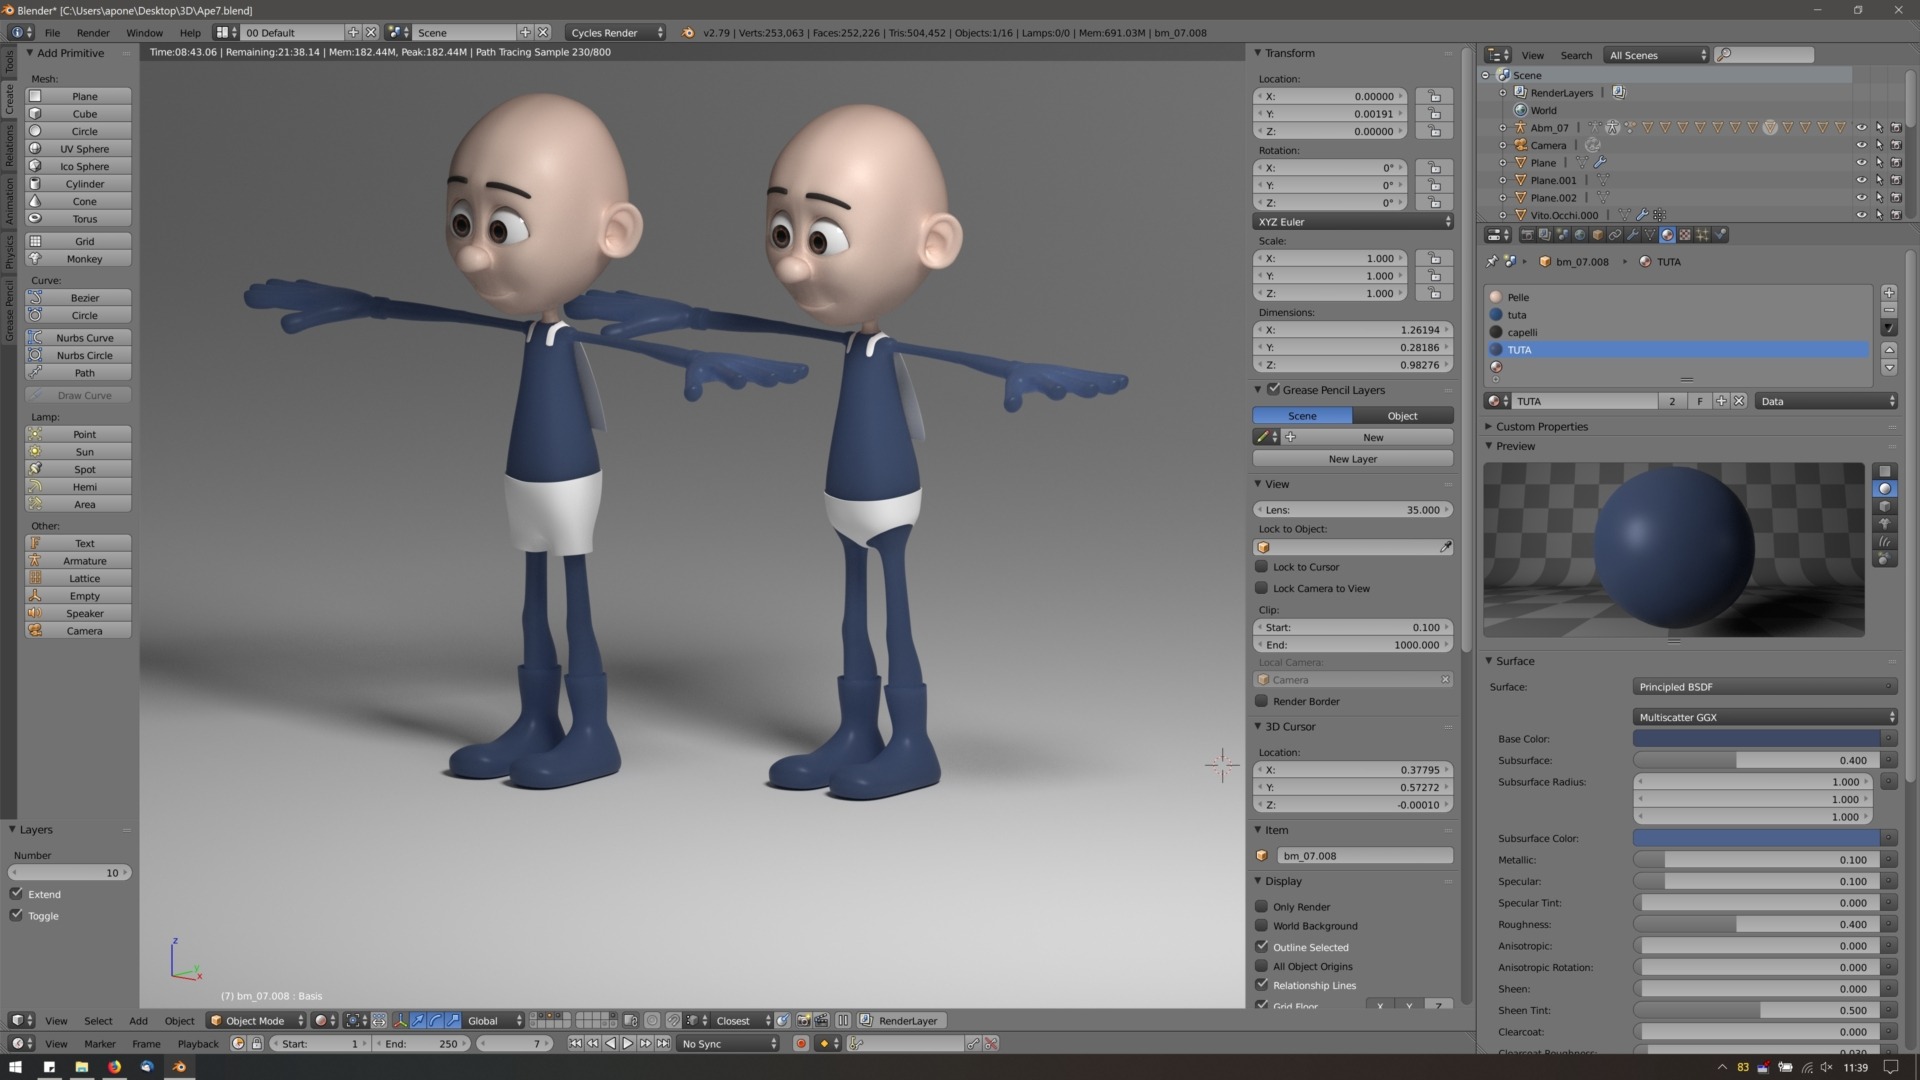Toggle selectability arrow for Abm_07
Image resolution: width=1920 pixels, height=1080 pixels.
(1879, 127)
